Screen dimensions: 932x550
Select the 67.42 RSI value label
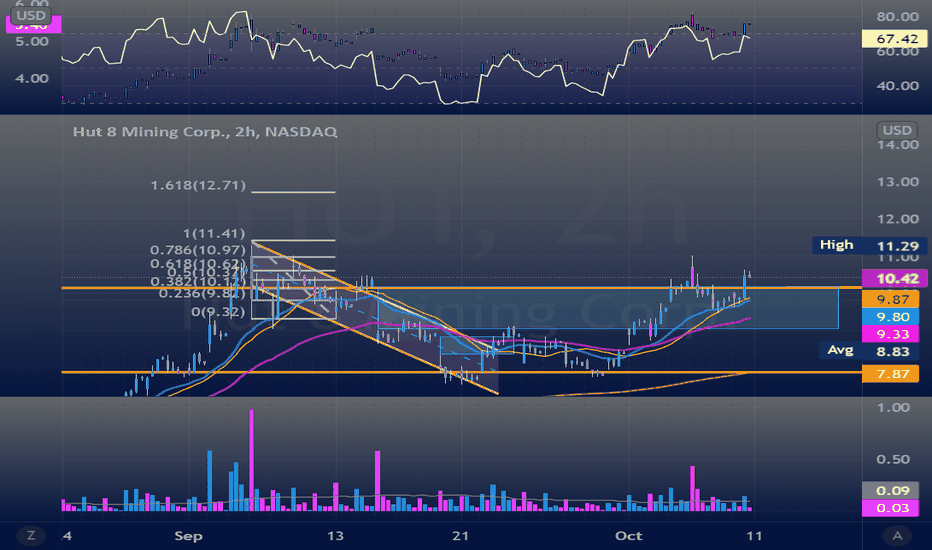coord(894,39)
